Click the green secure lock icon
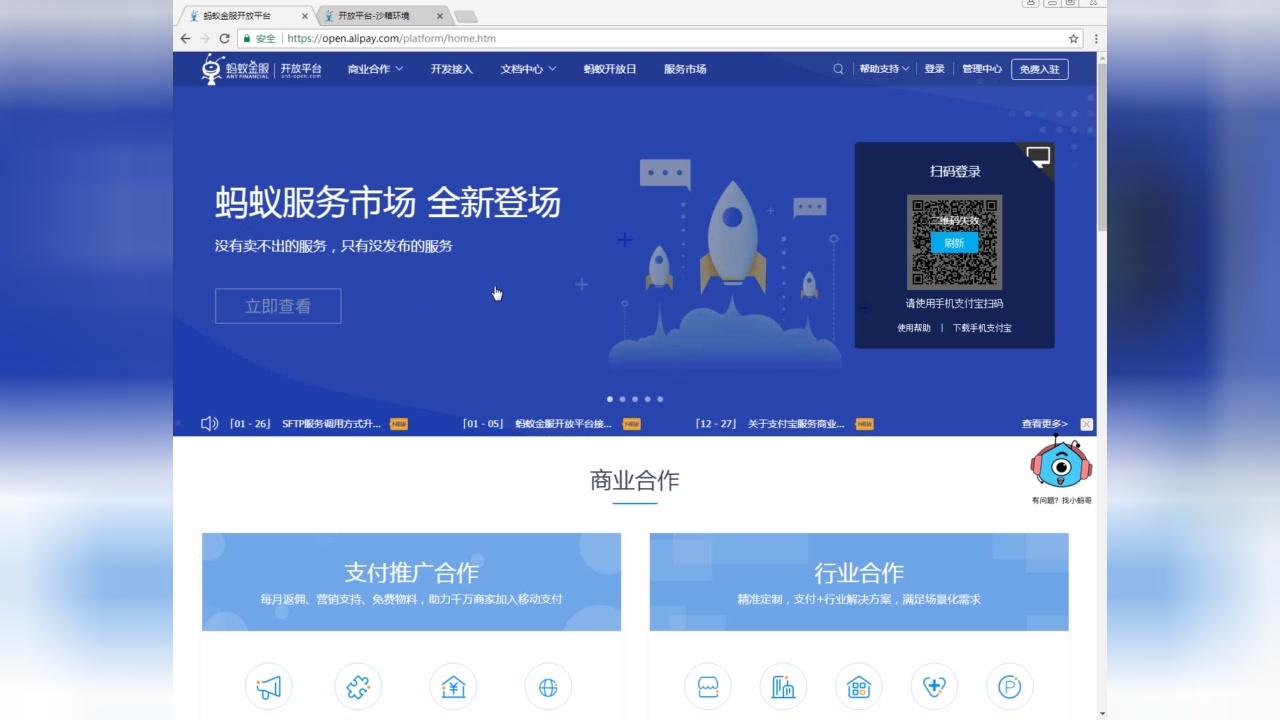This screenshot has width=1280, height=720. point(246,38)
